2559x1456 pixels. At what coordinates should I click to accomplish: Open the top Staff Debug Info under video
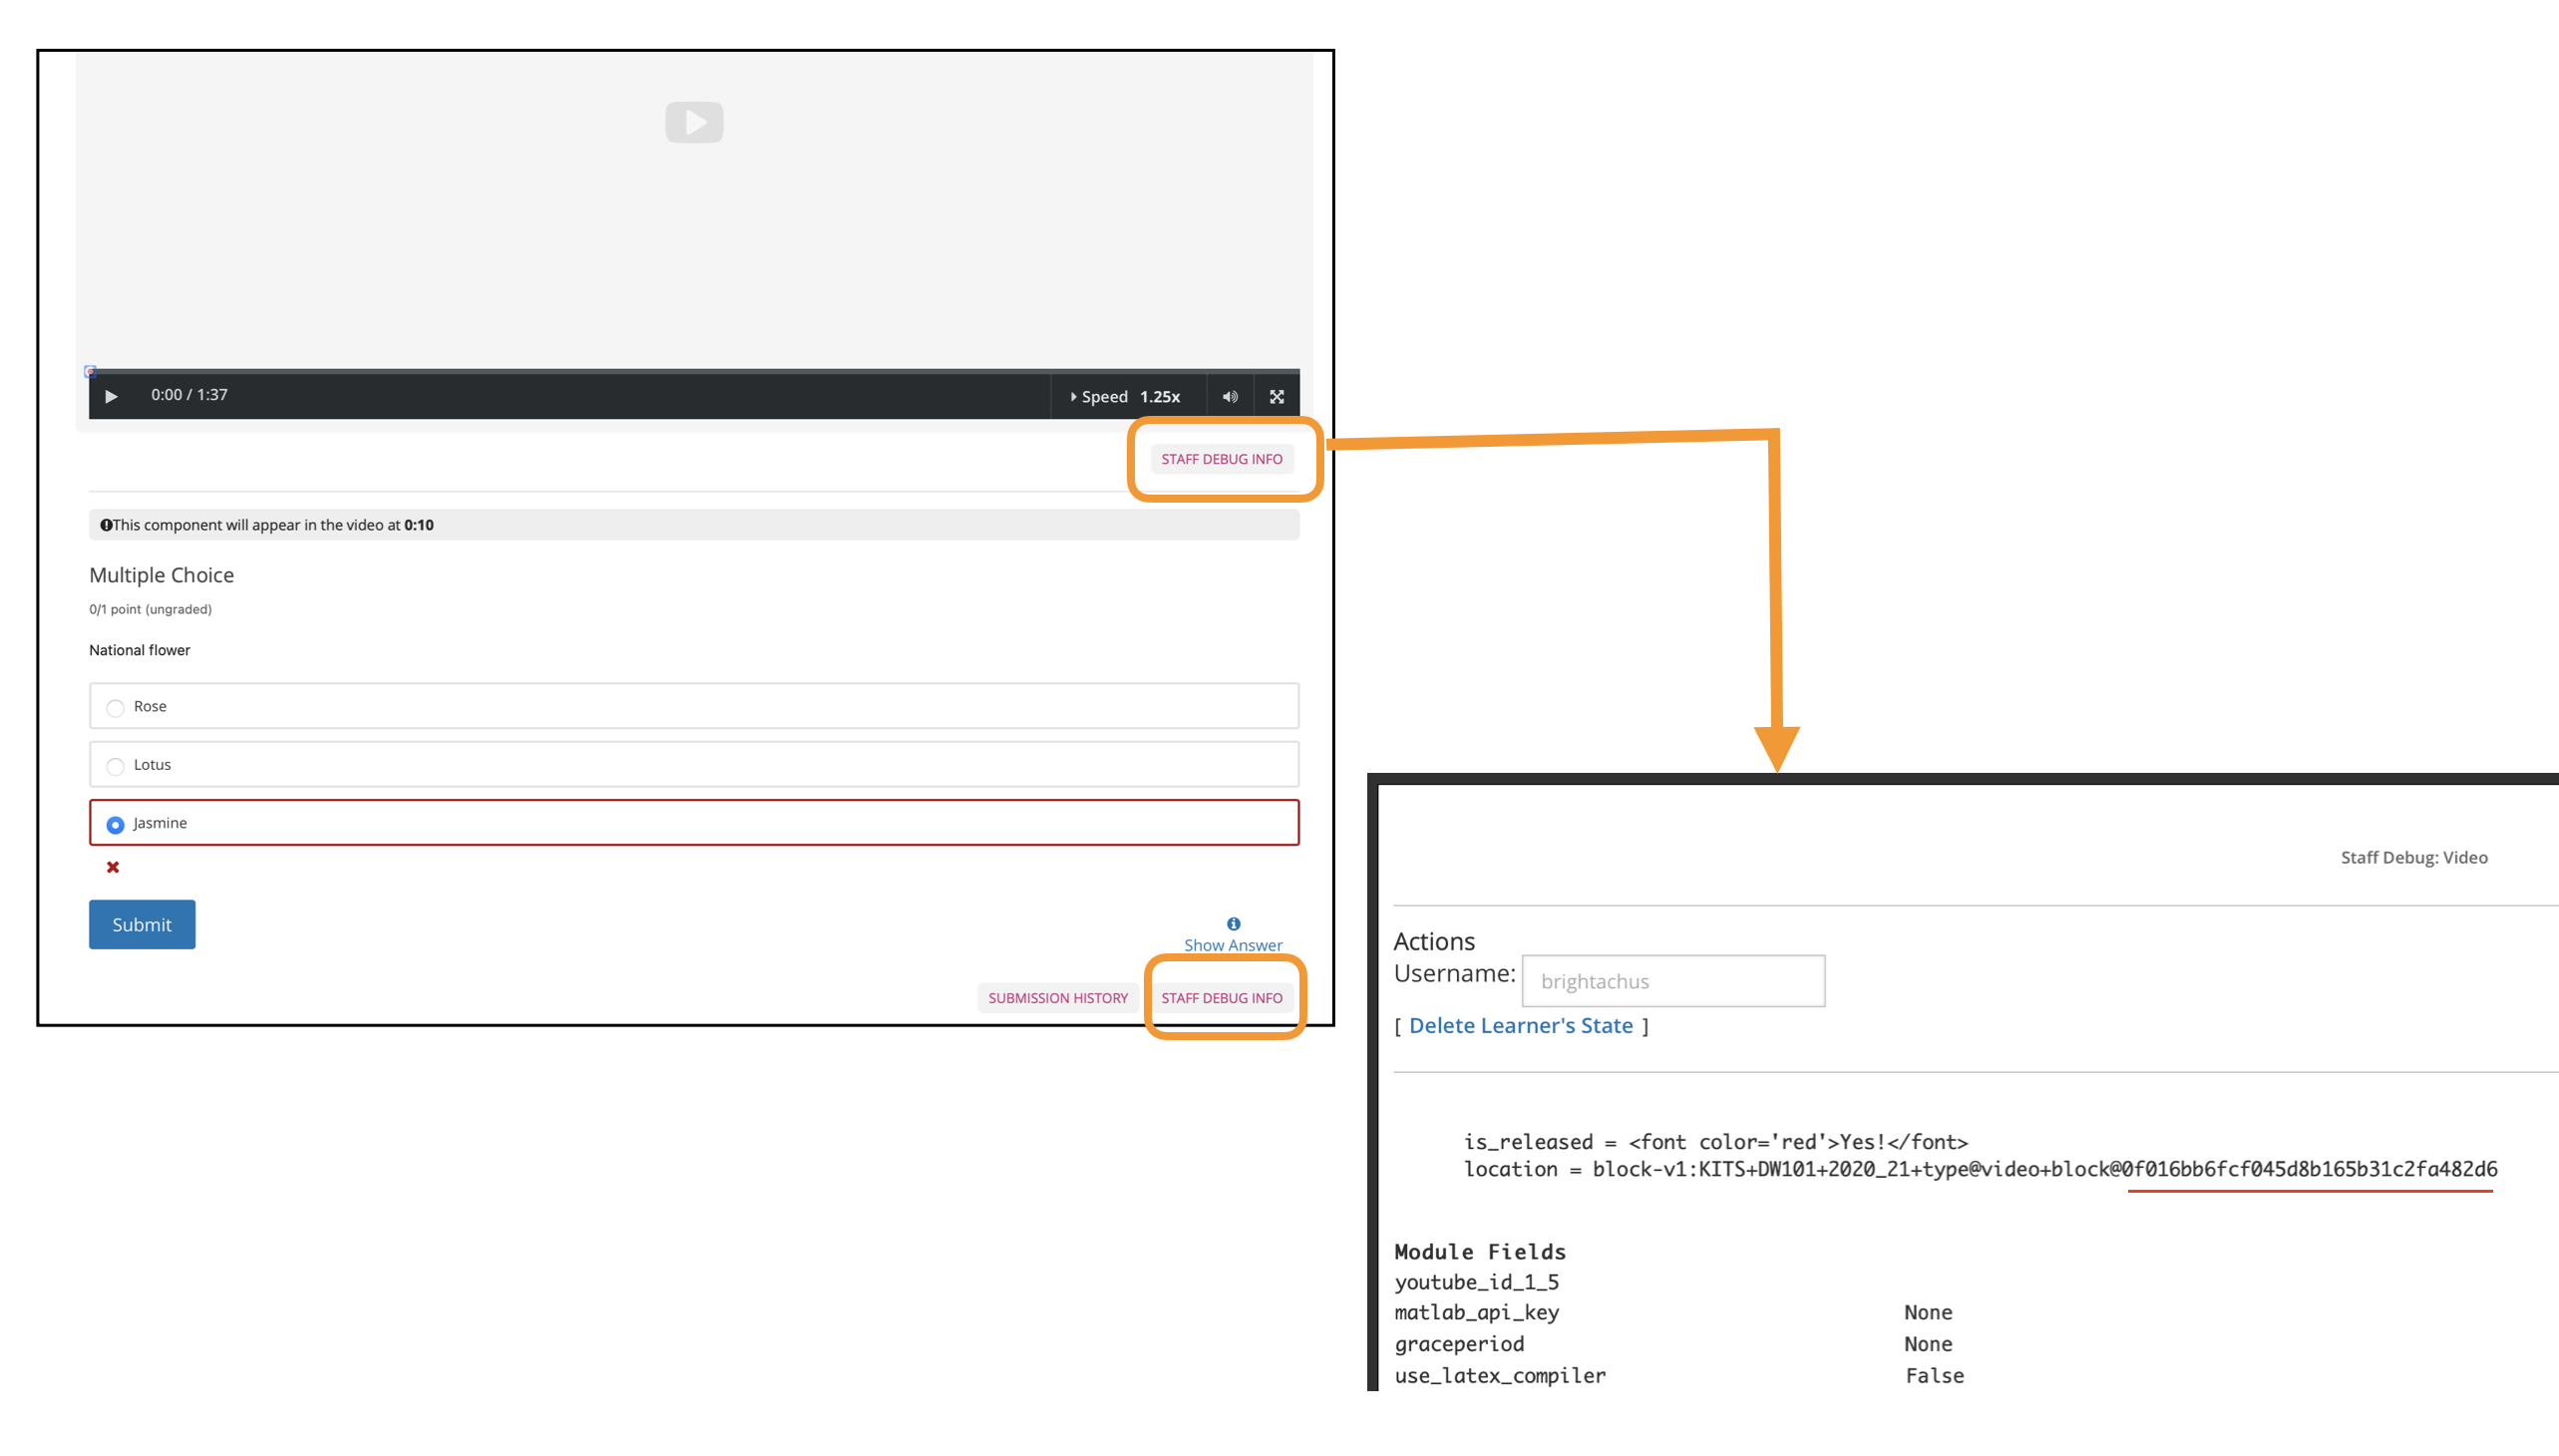1221,459
